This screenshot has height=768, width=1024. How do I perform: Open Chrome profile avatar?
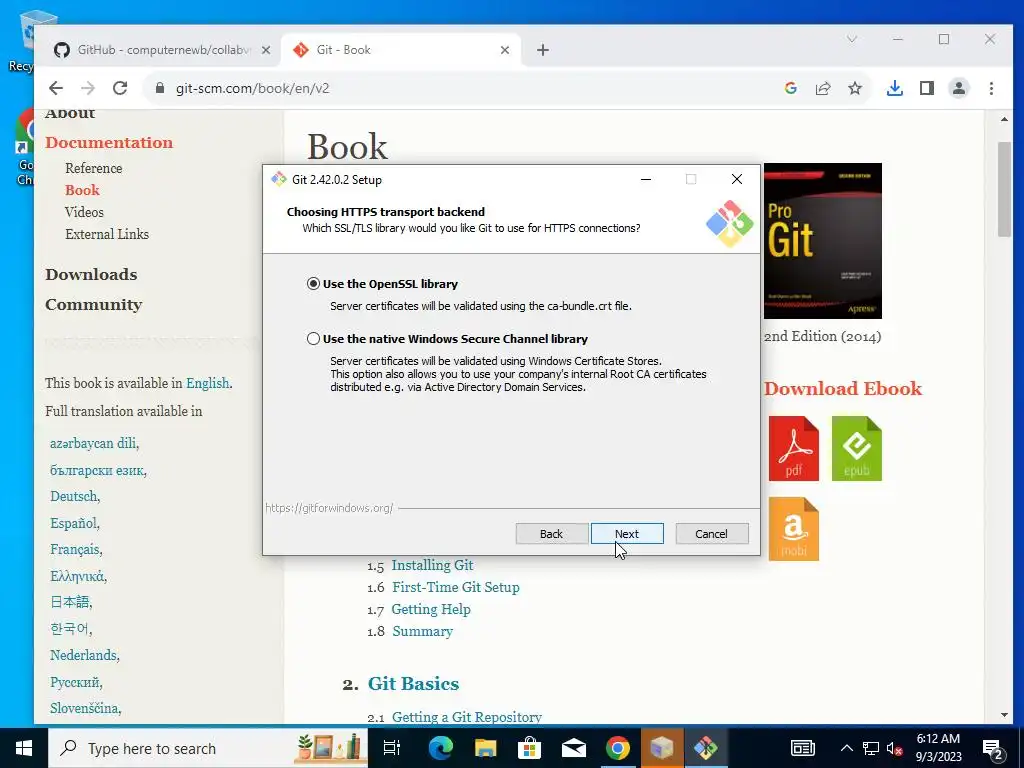tap(959, 88)
